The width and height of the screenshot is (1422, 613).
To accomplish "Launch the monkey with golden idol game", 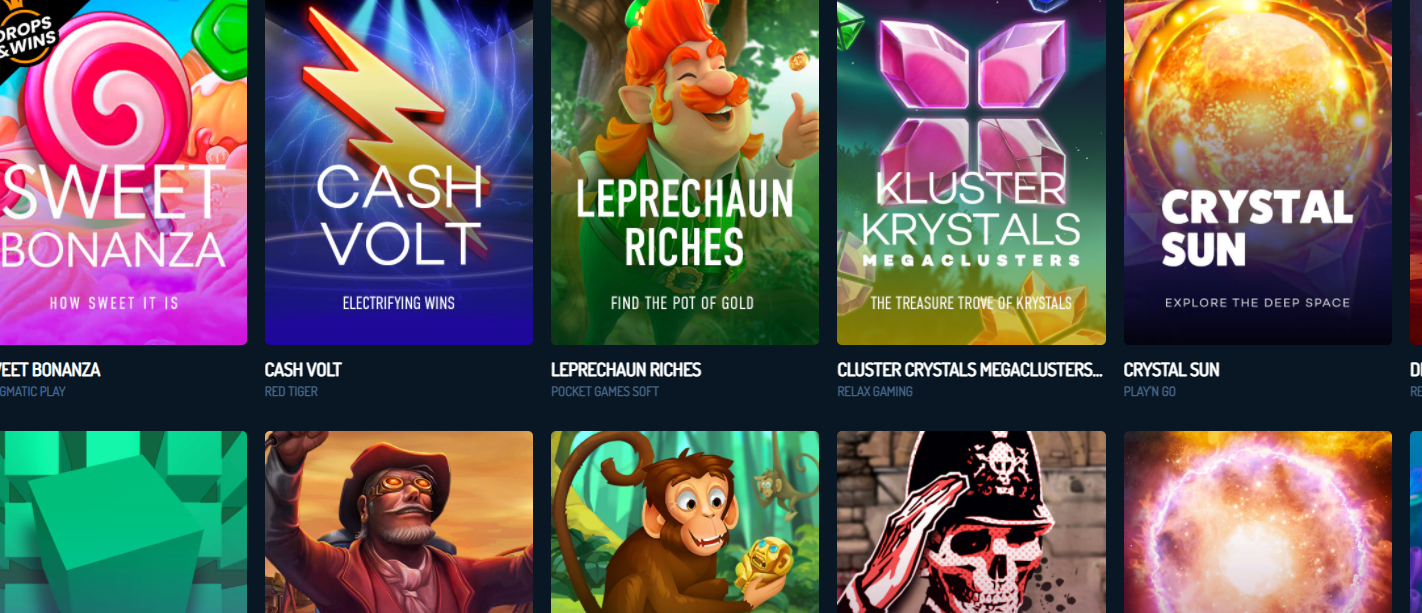I will pyautogui.click(x=685, y=522).
